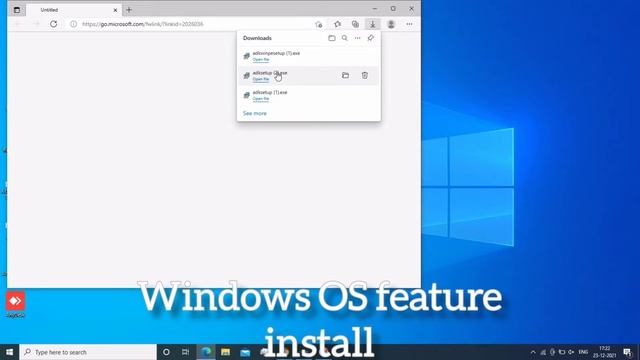Open file link under adksetup (1).exe
Screen dimensions: 640x360
[261, 99]
